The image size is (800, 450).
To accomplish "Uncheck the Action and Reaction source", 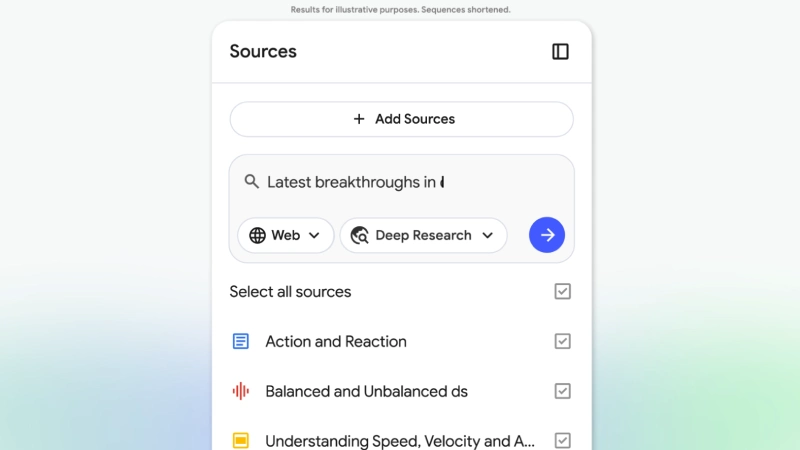I will click(563, 341).
